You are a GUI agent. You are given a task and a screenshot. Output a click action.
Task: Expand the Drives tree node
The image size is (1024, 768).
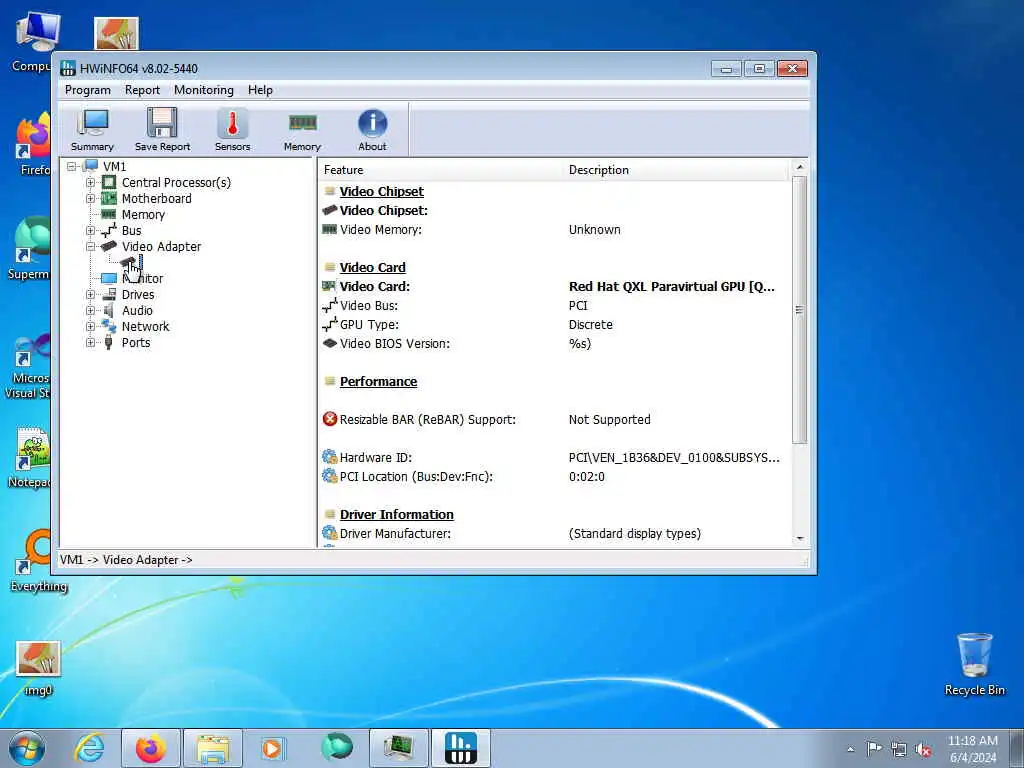click(91, 295)
